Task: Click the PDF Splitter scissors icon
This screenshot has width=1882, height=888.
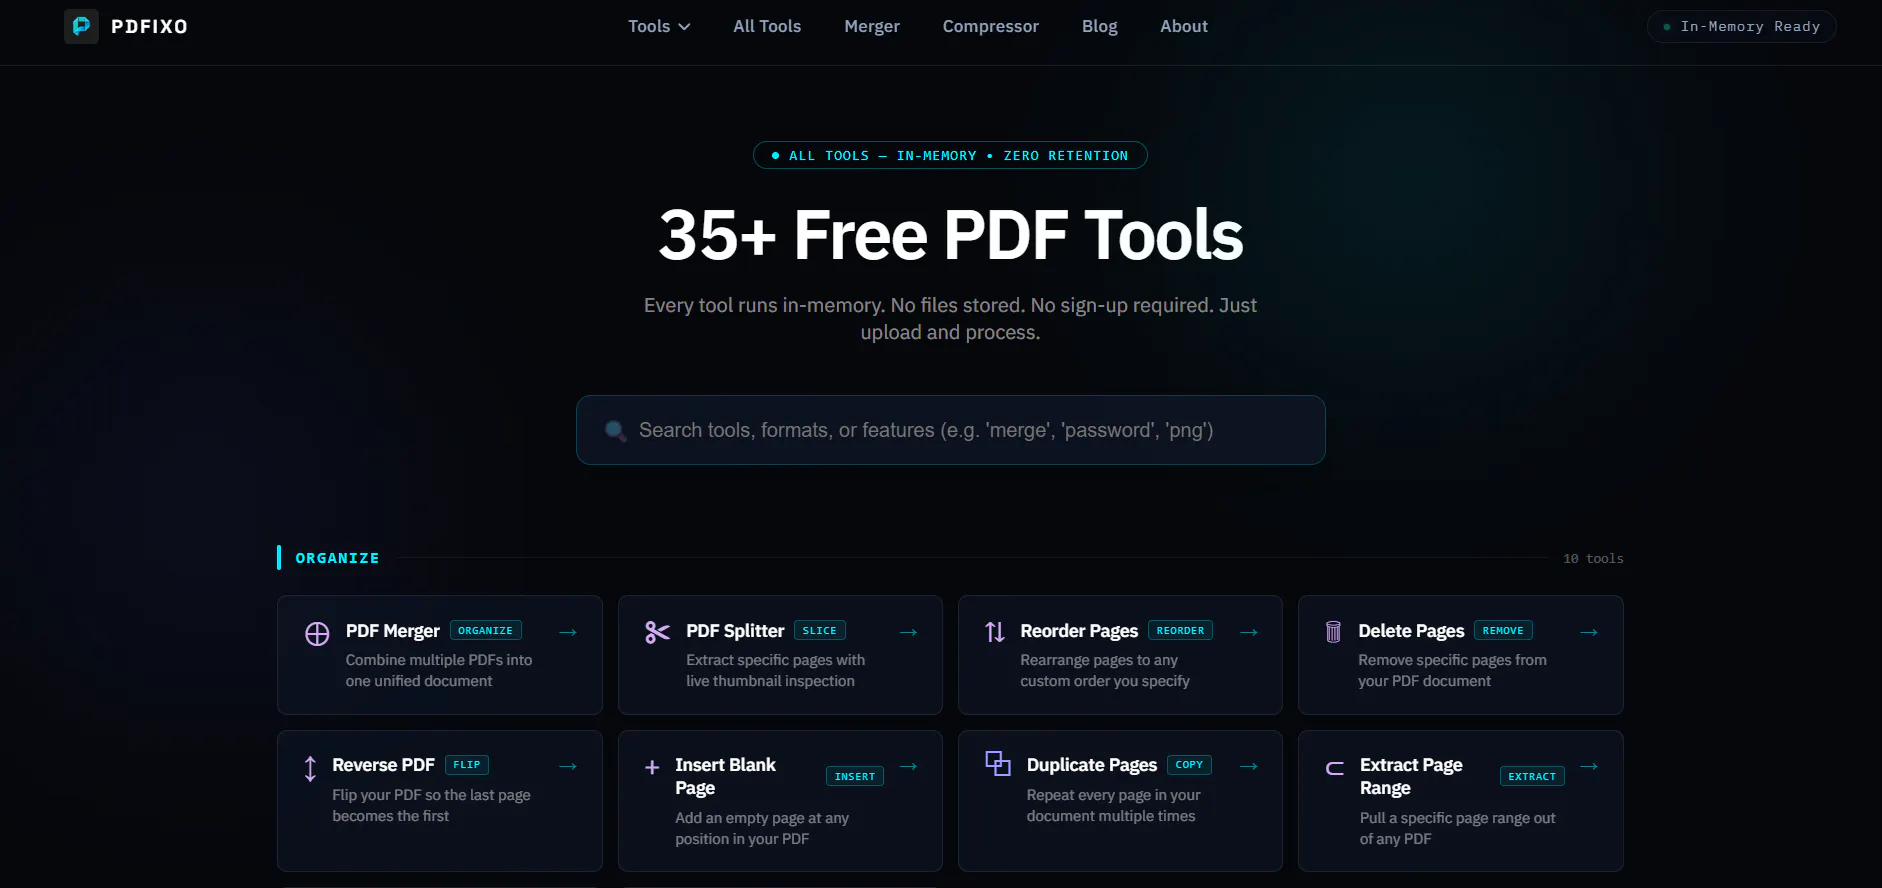Action: [x=657, y=632]
